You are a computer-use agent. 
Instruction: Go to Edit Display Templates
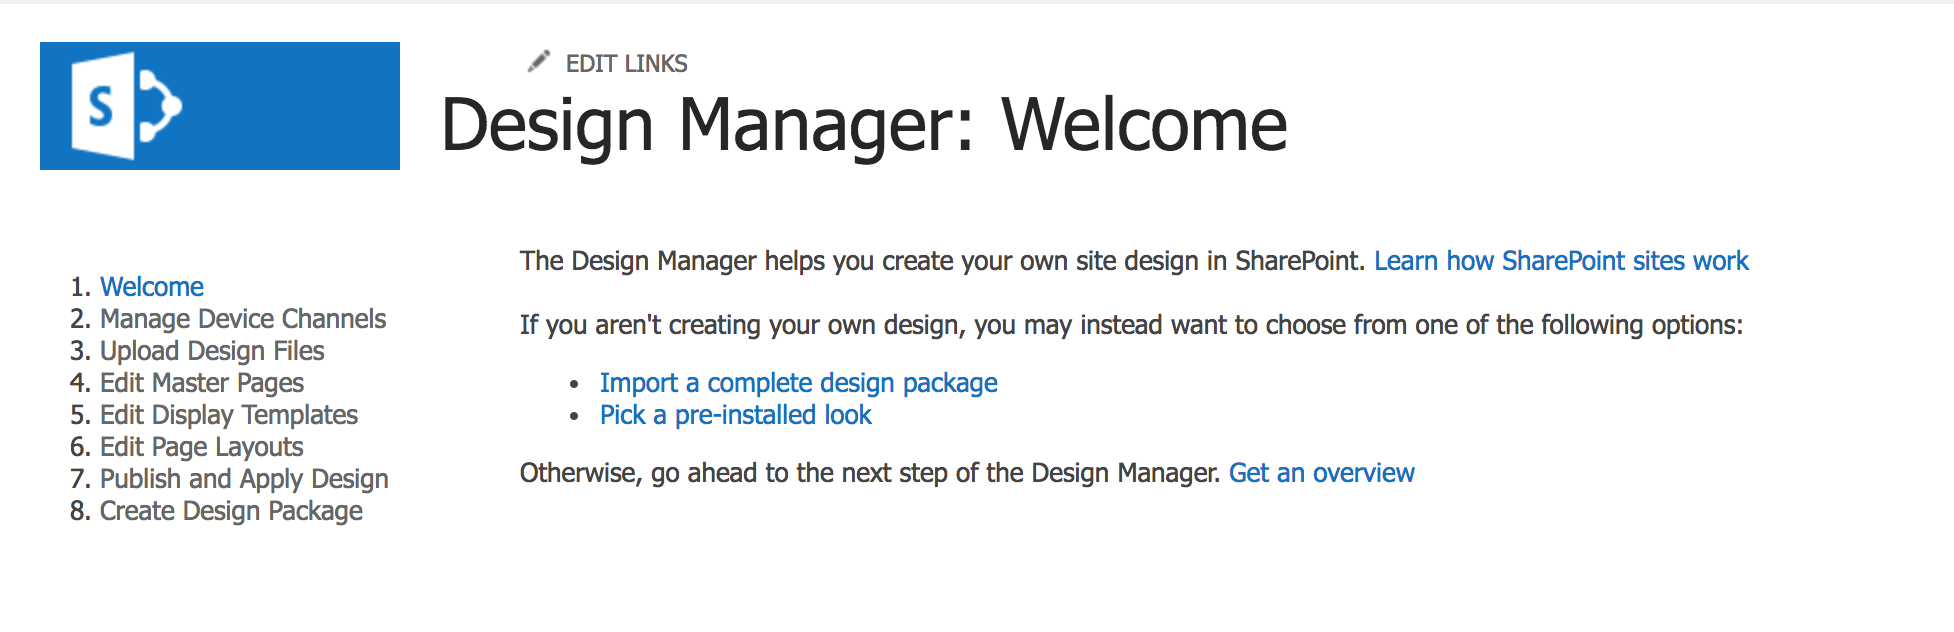(x=229, y=415)
